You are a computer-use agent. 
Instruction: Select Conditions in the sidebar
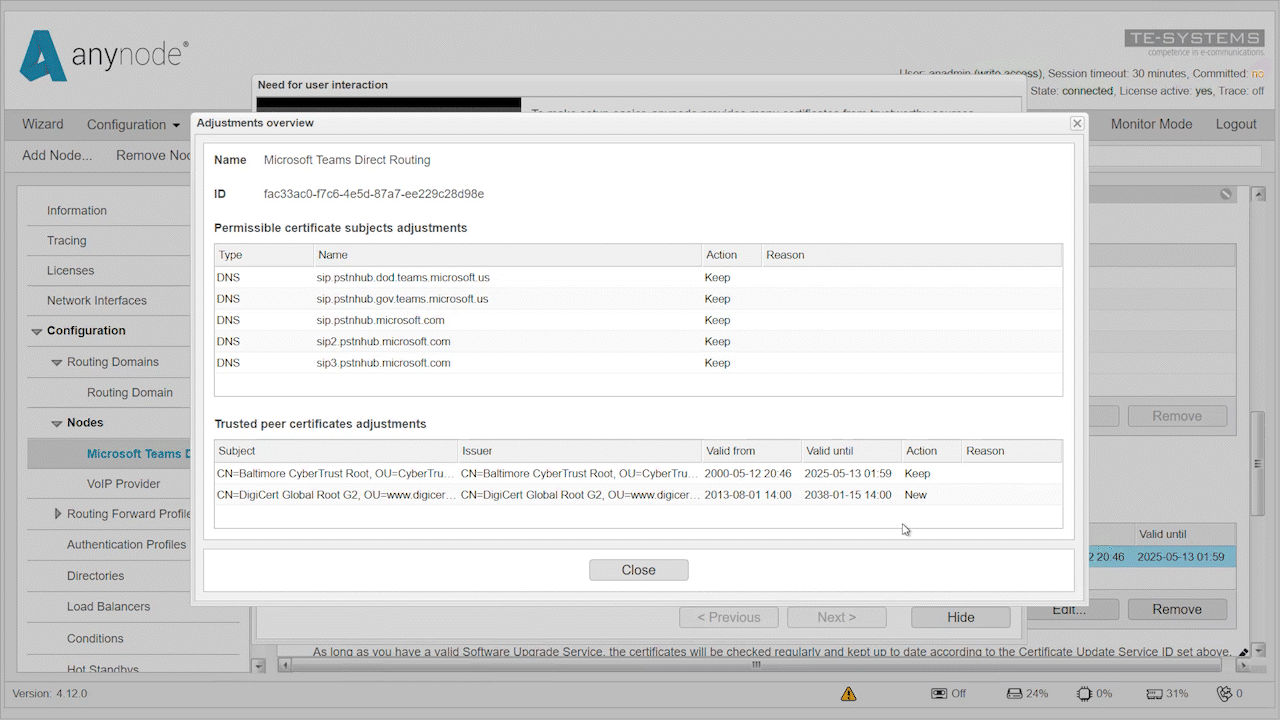click(x=95, y=638)
